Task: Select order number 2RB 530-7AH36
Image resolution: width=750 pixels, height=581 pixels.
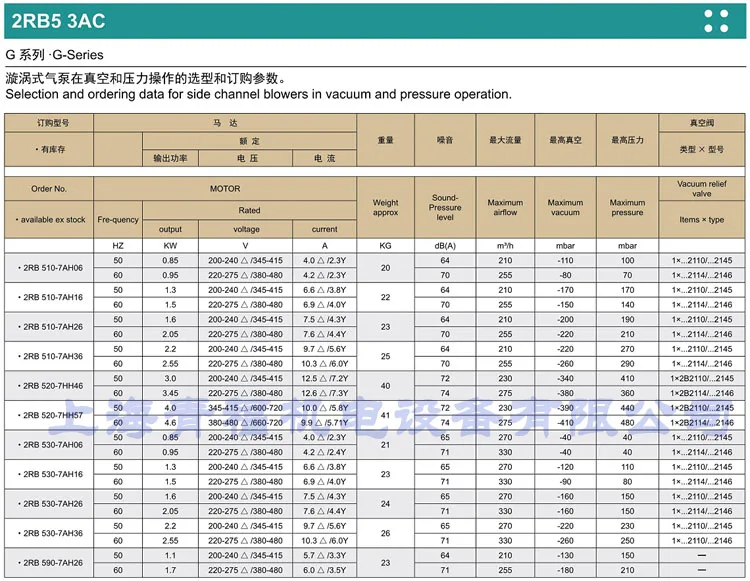Action: (x=50, y=533)
